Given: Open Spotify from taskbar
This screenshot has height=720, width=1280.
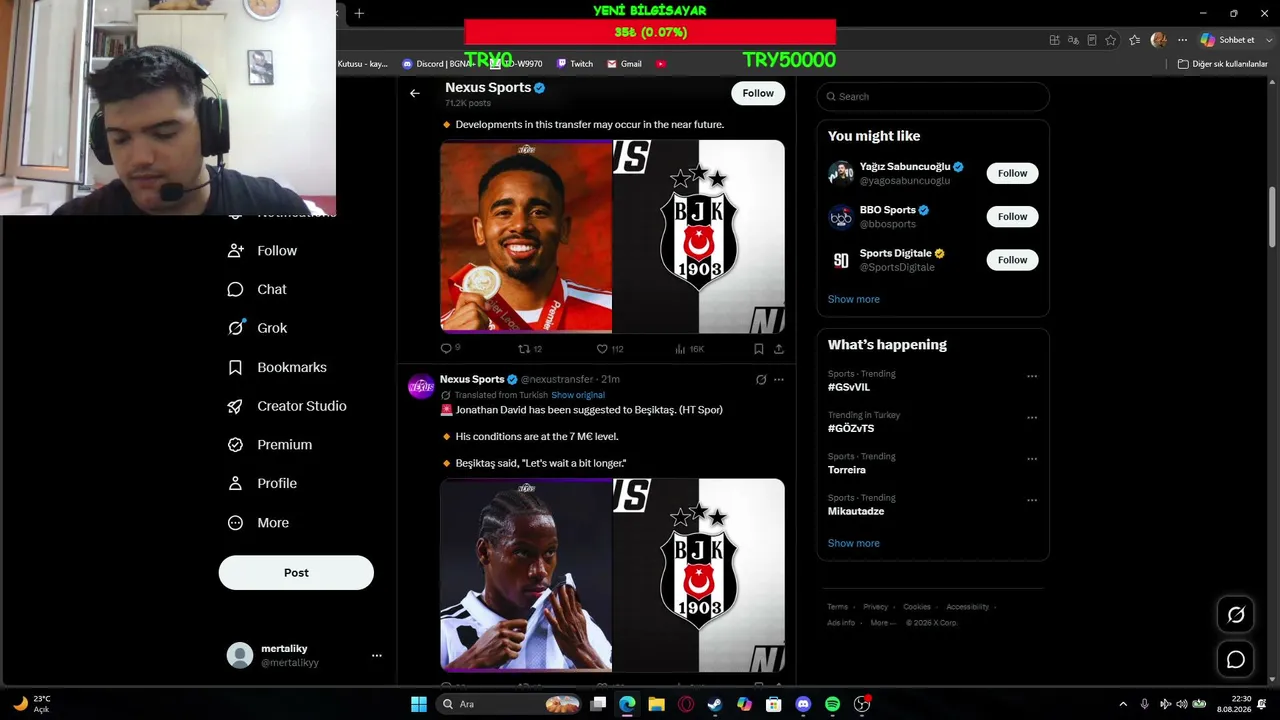Looking at the screenshot, I should point(832,704).
